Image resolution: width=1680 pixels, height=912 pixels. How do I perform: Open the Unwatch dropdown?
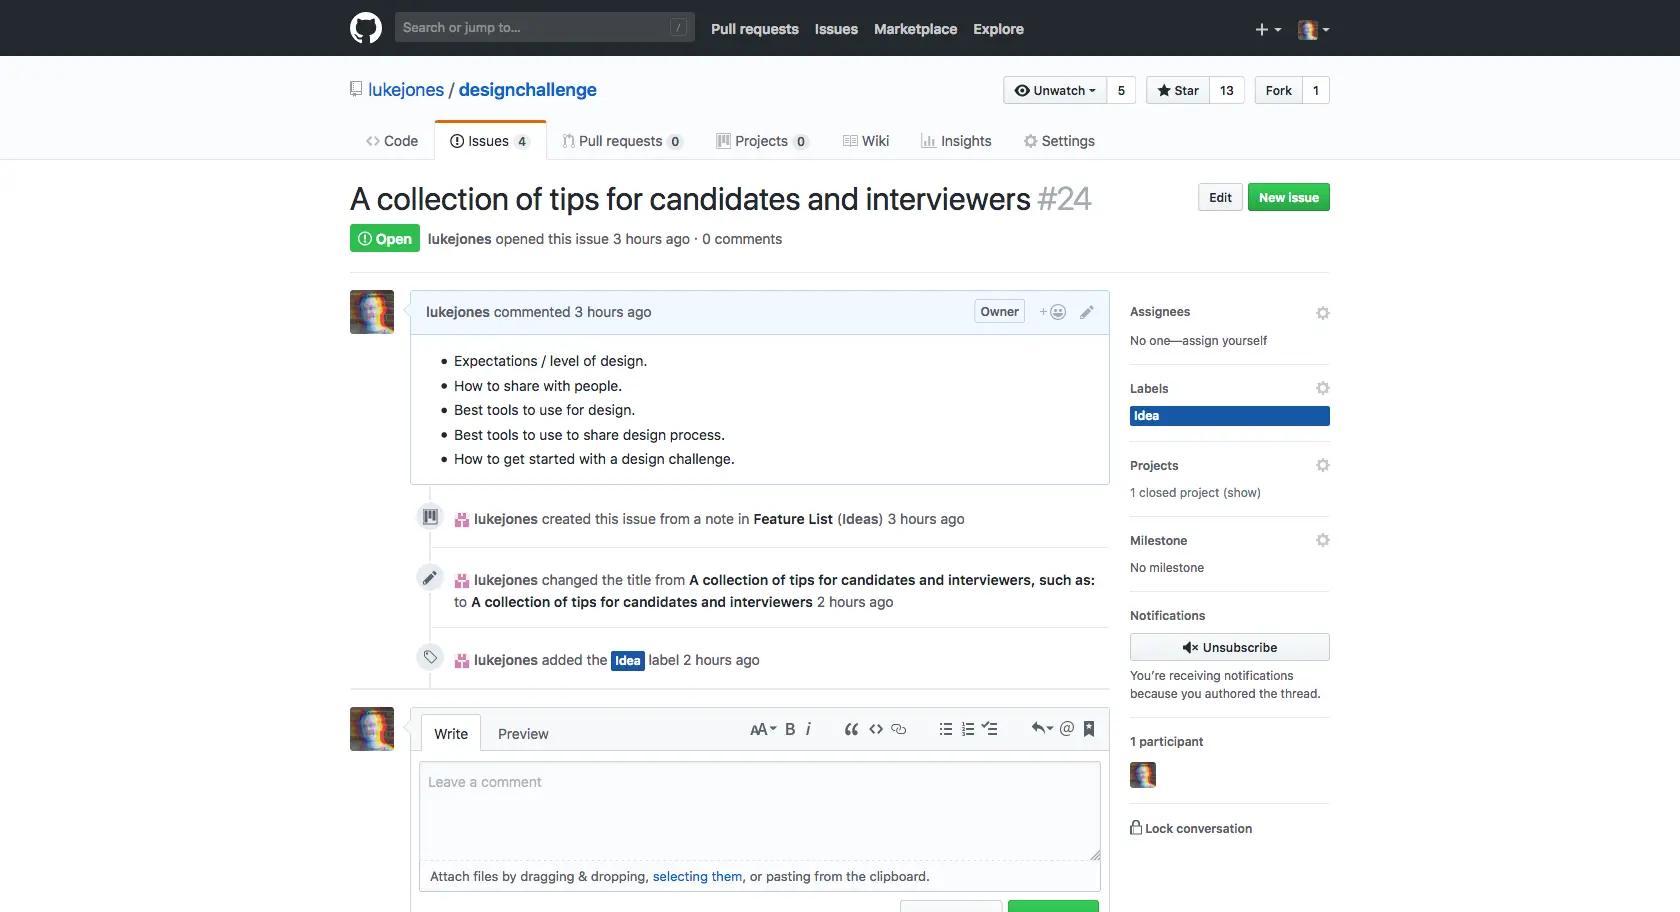(1055, 90)
